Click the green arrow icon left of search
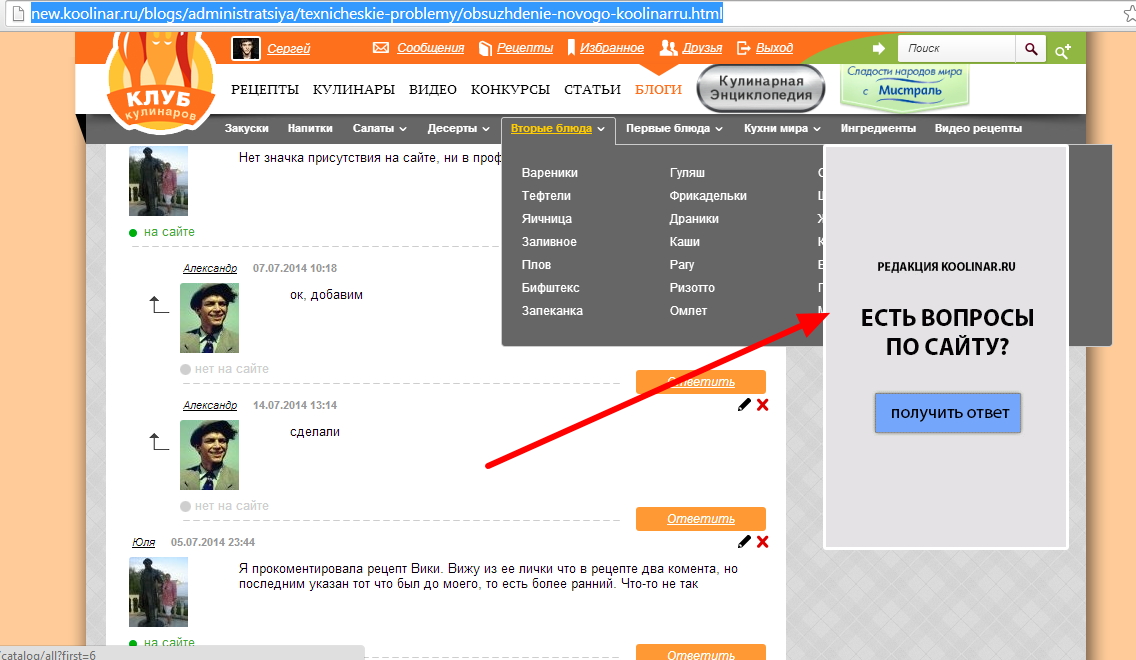Screen dimensions: 1136x660 pos(879,48)
